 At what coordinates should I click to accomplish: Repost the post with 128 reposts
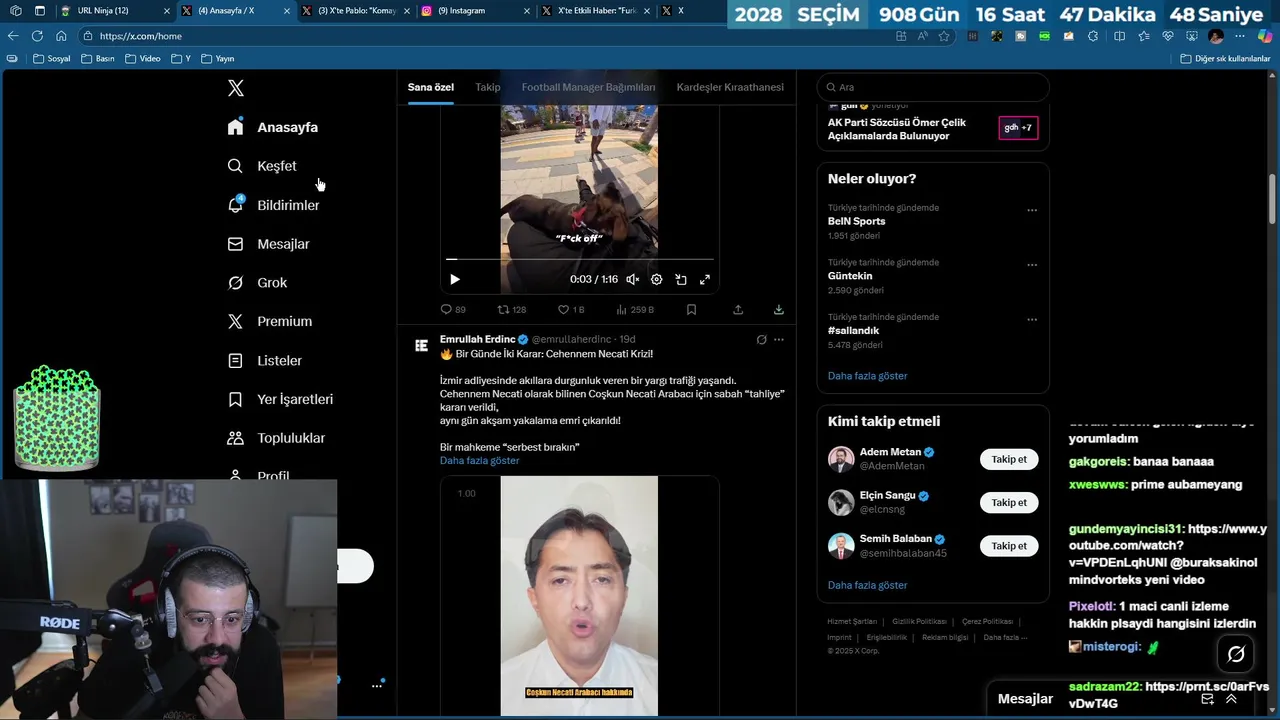click(x=512, y=310)
